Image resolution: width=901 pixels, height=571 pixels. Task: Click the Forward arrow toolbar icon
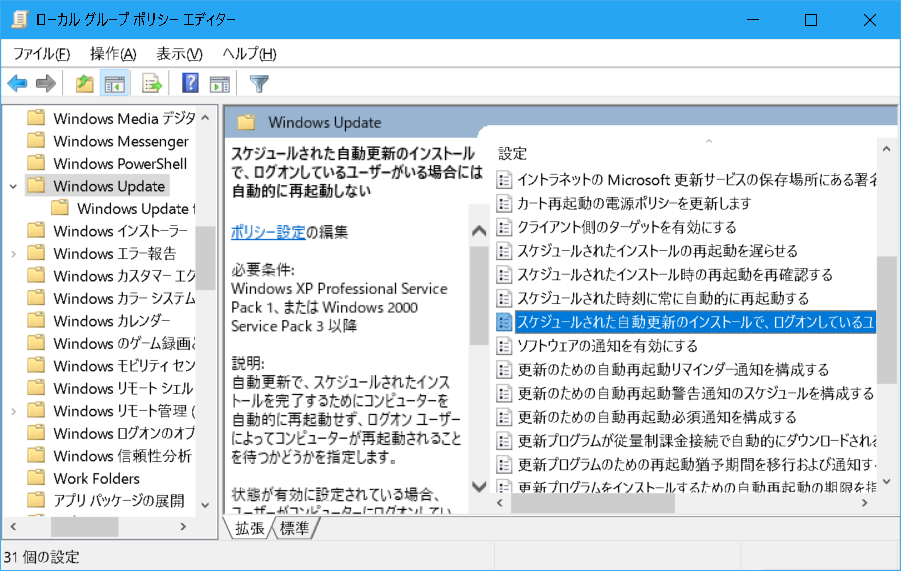click(x=46, y=84)
